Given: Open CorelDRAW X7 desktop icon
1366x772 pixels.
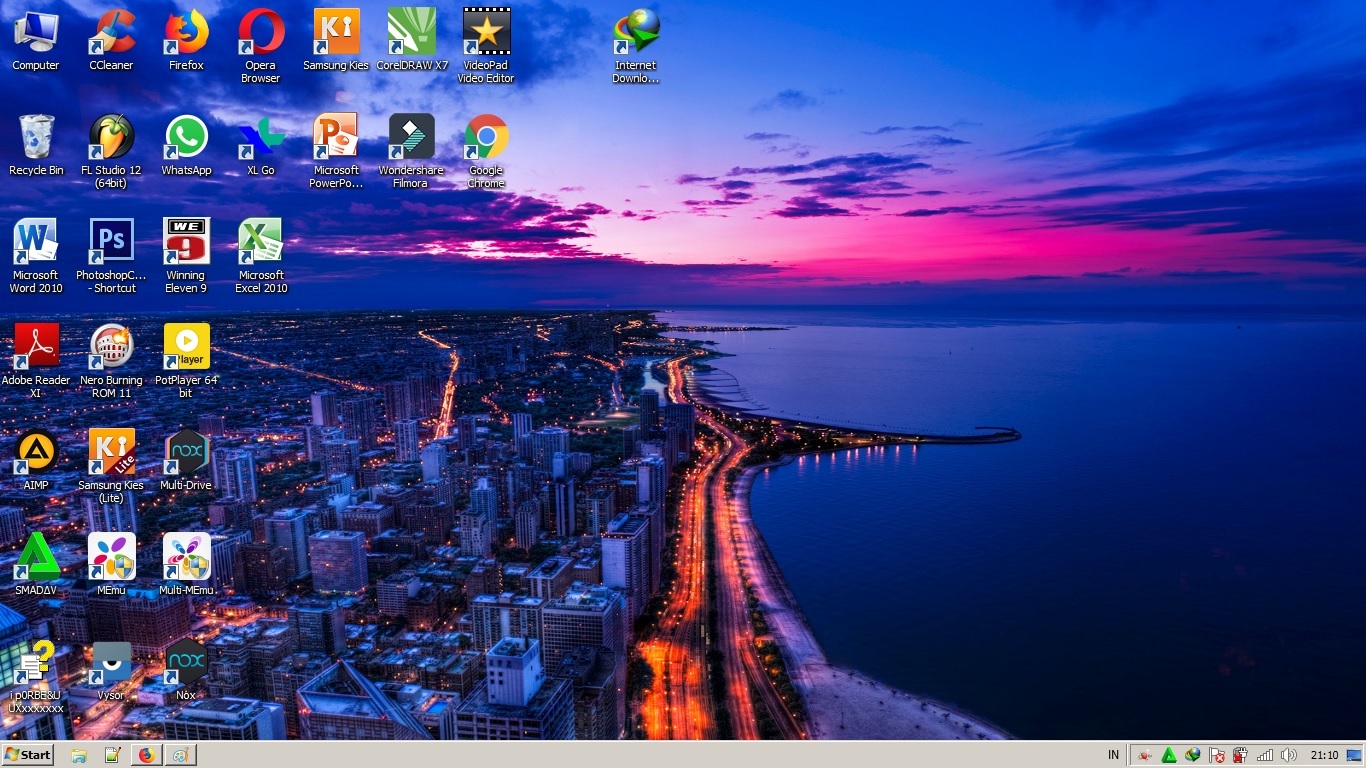Looking at the screenshot, I should tap(411, 33).
